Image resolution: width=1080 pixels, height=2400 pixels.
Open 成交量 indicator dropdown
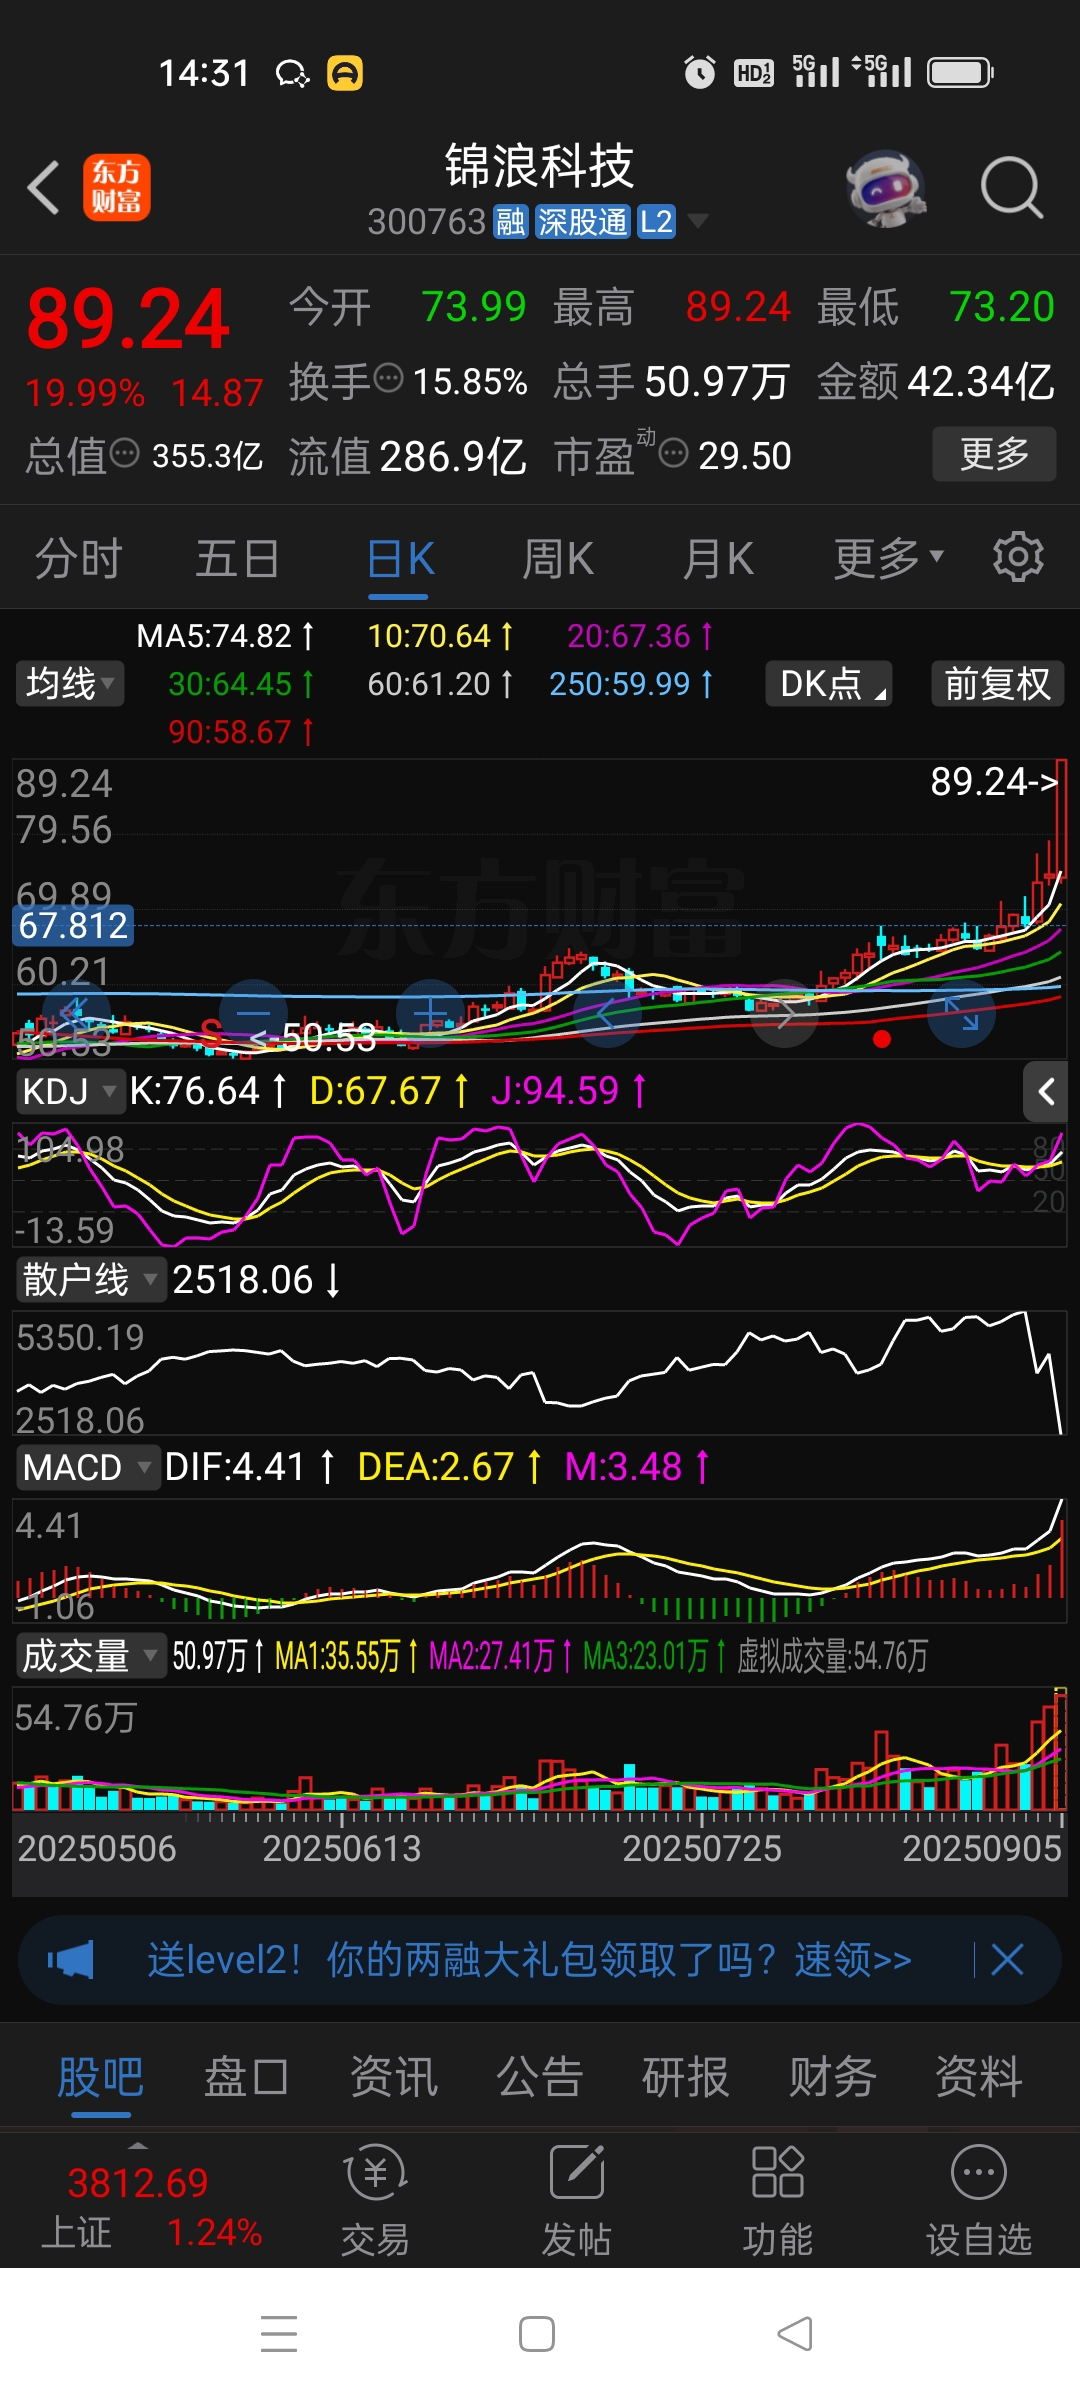90,1656
